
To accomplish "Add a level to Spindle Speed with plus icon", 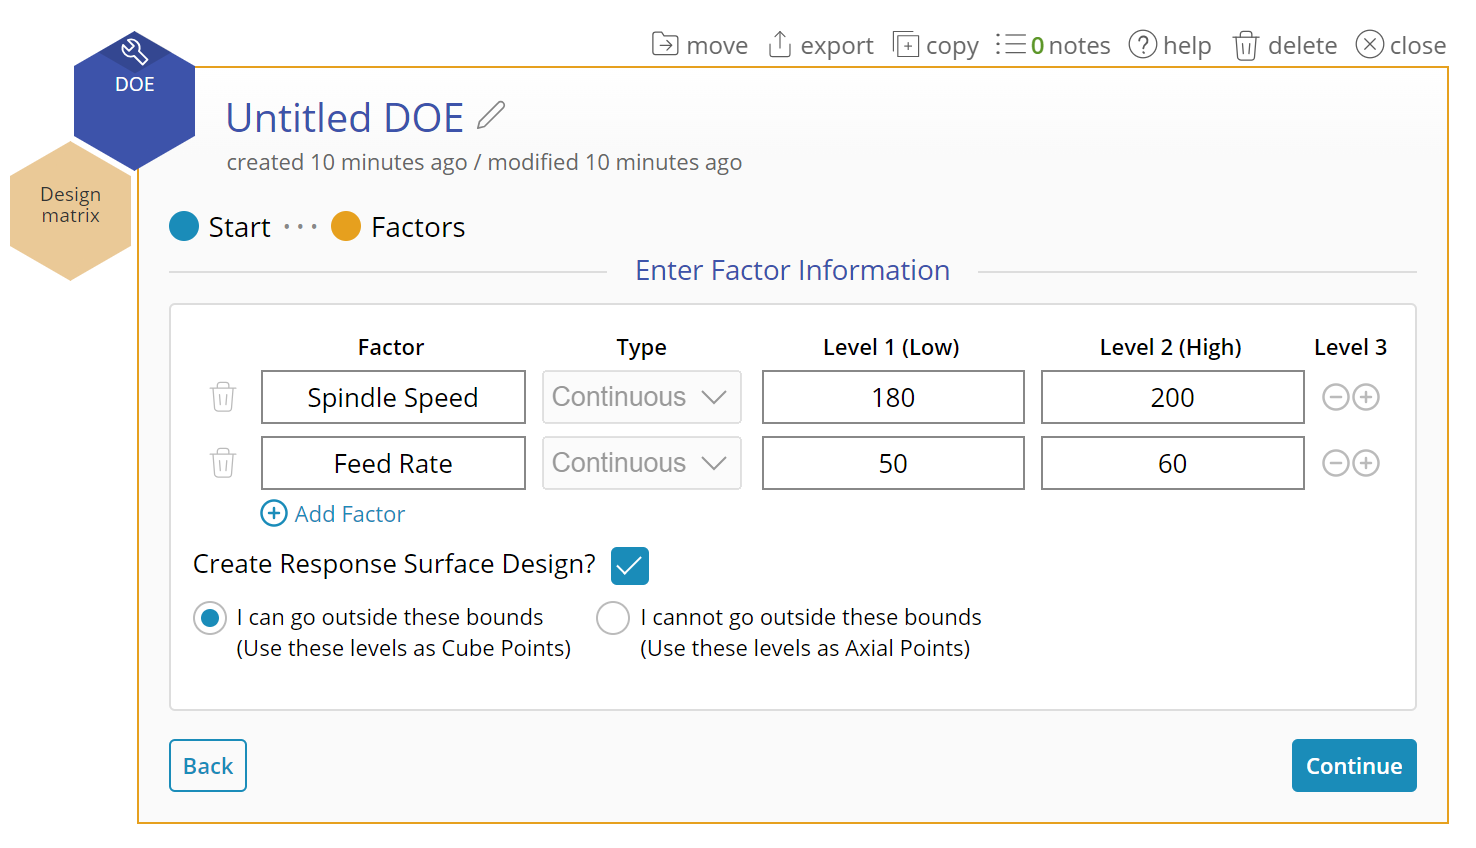I will tap(1366, 397).
